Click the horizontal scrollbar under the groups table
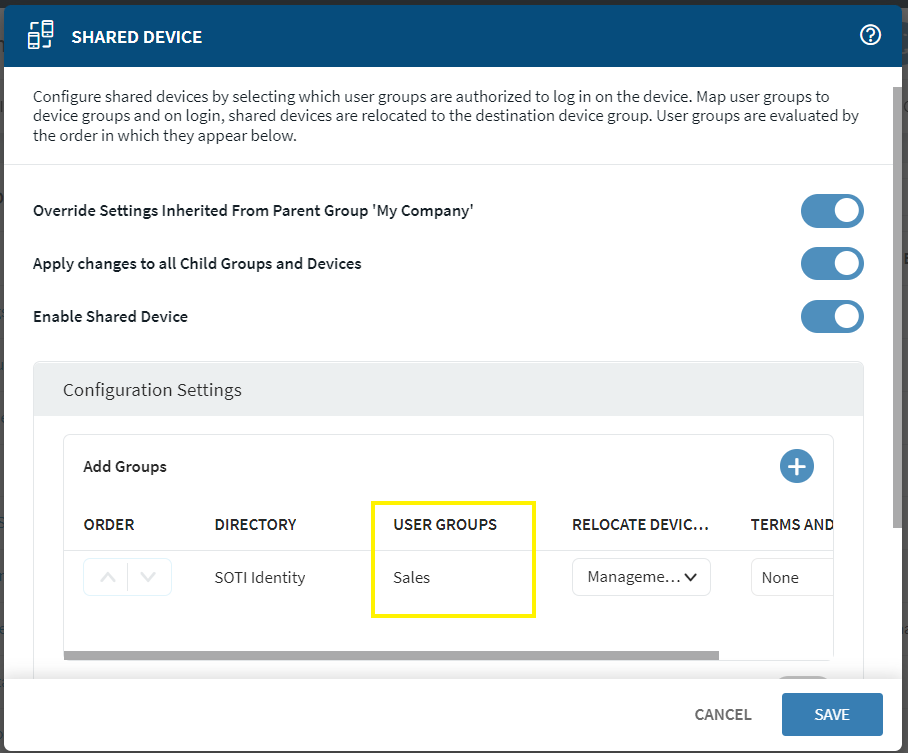 coord(390,656)
